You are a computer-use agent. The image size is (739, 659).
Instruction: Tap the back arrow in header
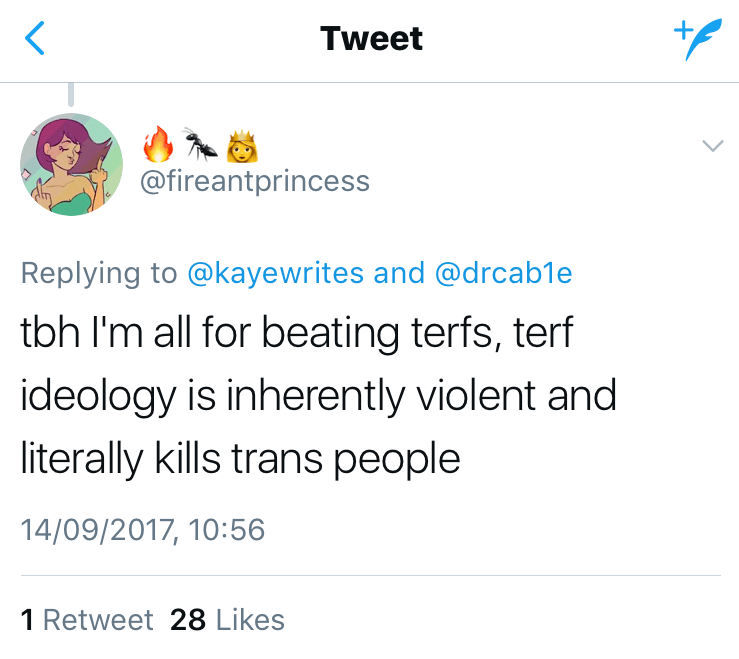34,40
